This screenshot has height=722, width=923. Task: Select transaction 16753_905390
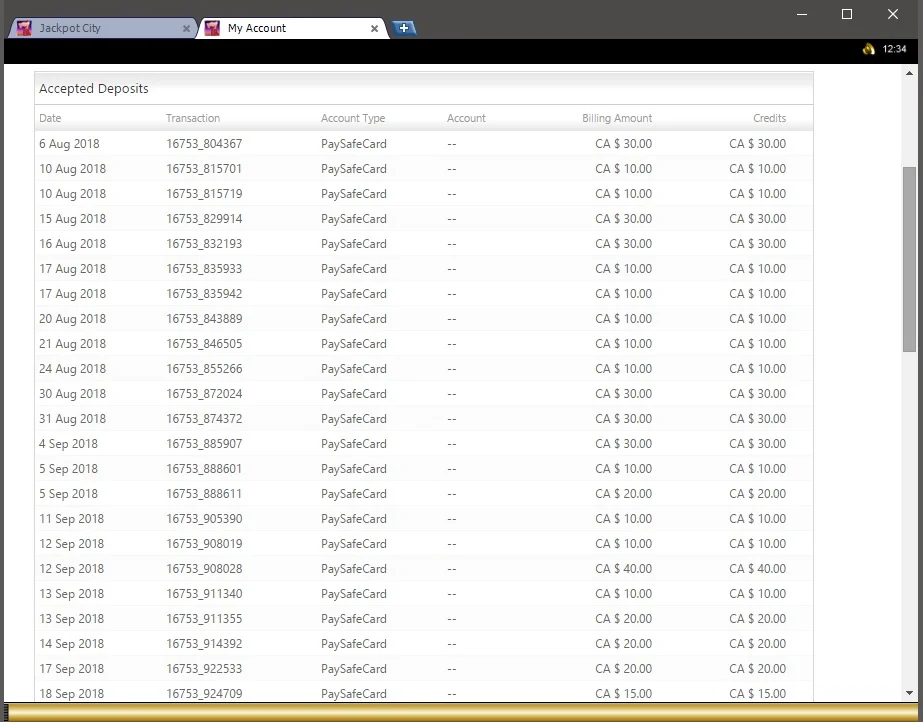click(x=204, y=519)
